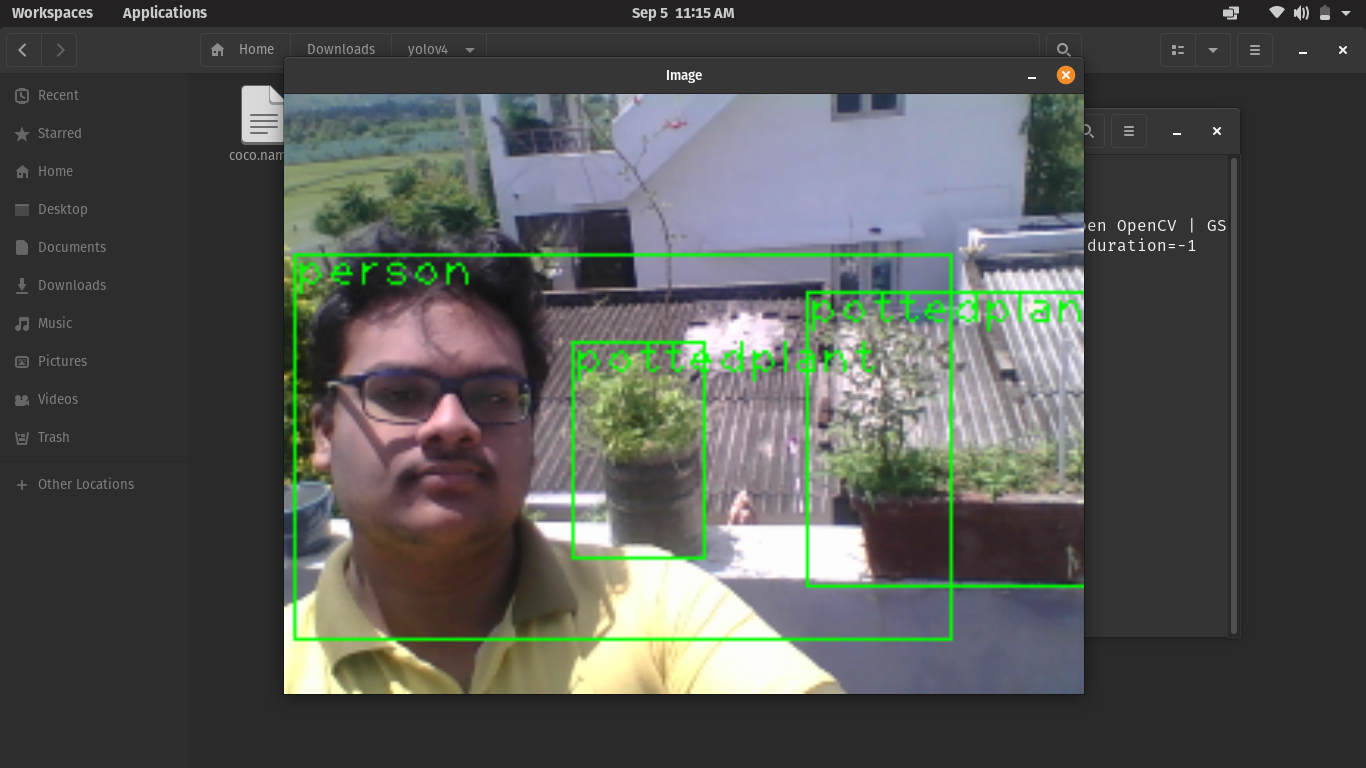Click the forward navigation arrow
This screenshot has height=768, width=1366.
[x=60, y=50]
